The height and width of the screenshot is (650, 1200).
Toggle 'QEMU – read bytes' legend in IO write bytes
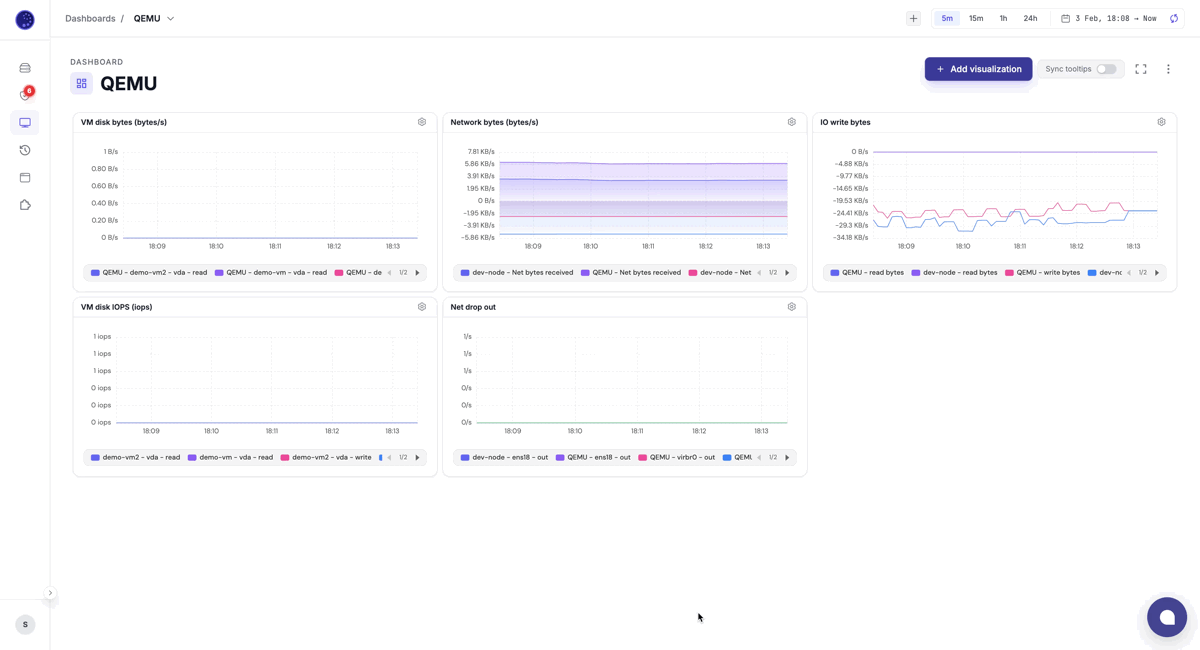(866, 272)
